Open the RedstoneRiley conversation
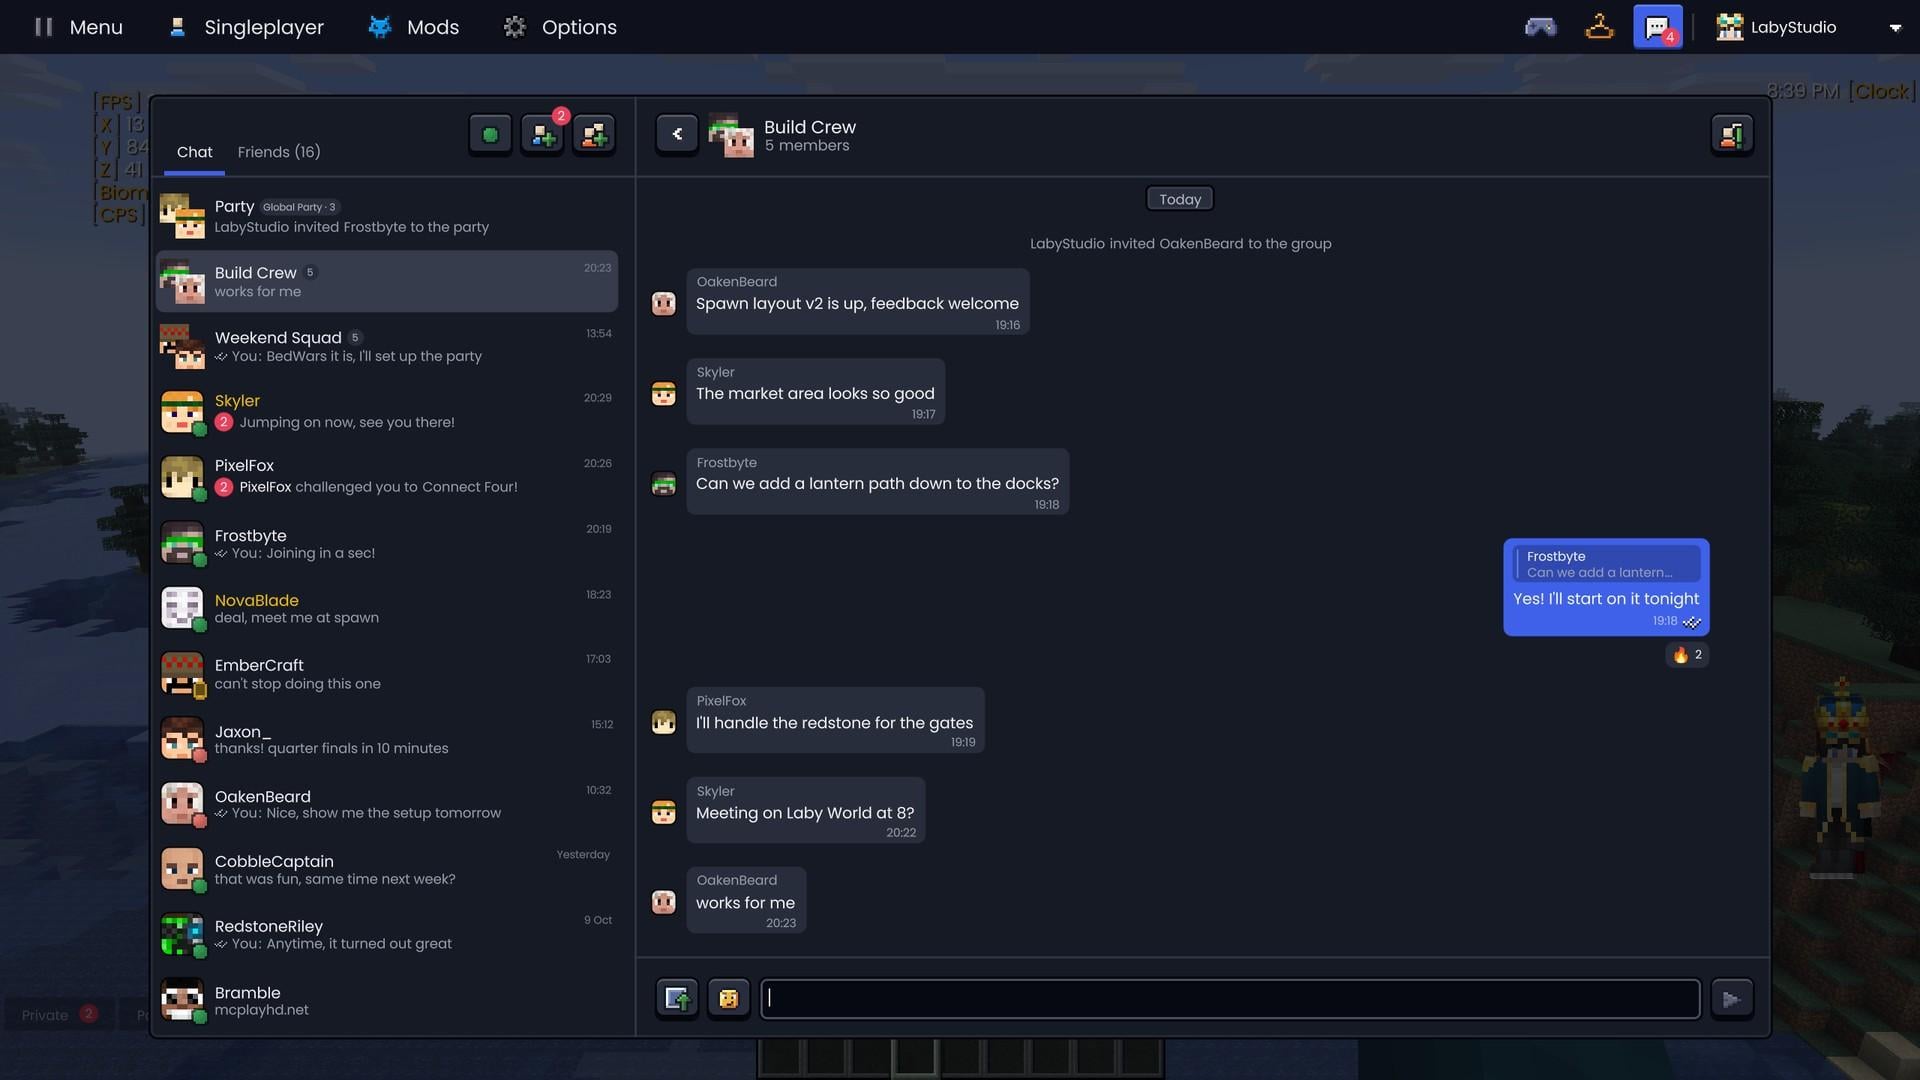 [387, 935]
